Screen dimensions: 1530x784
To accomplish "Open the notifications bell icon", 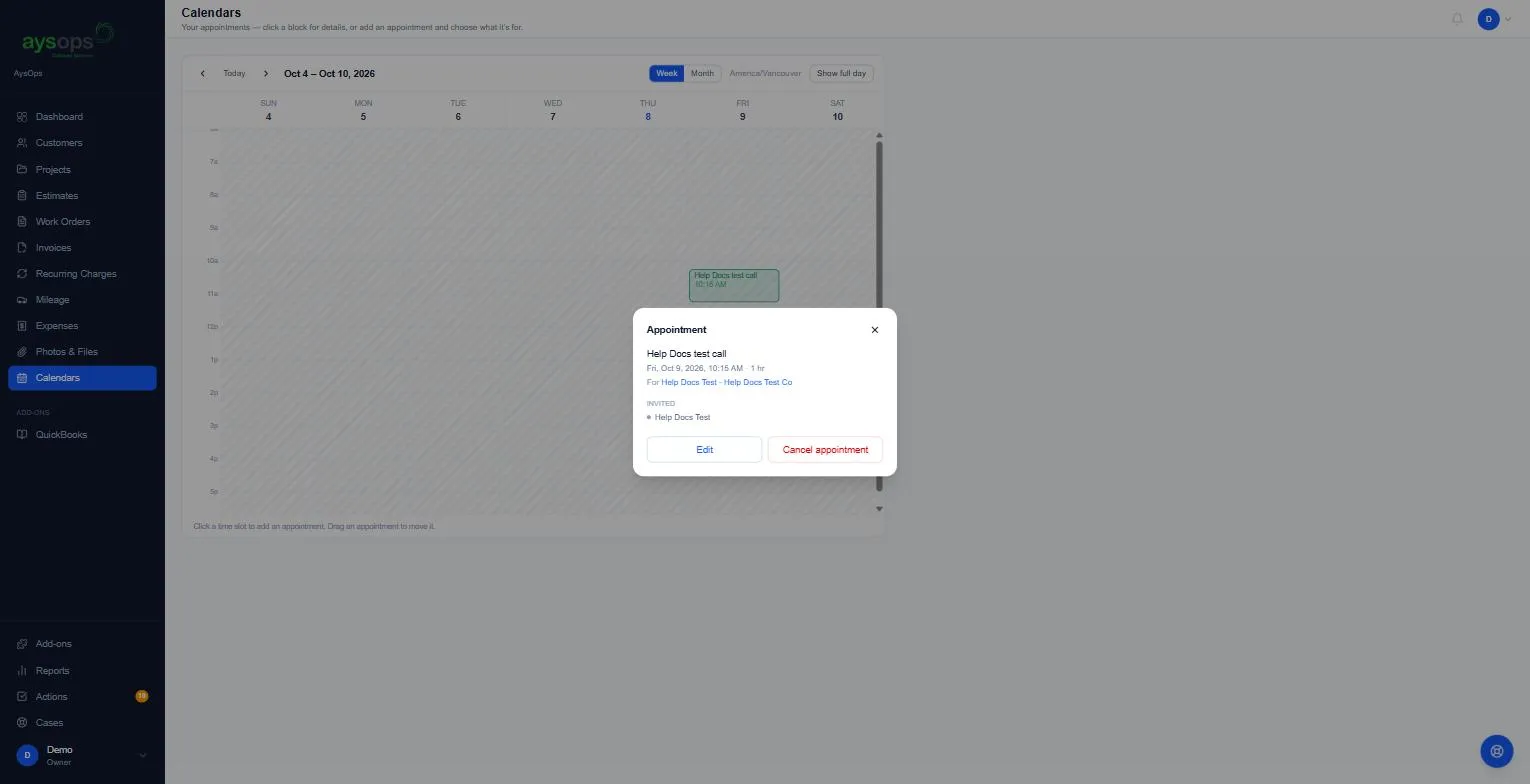I will pos(1457,19).
